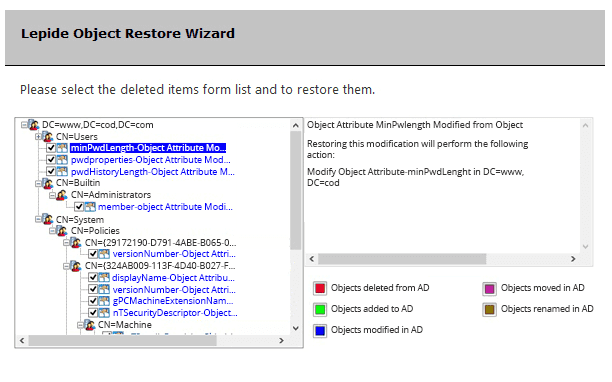Select the nTSecurityDescriptor-Object item
The width and height of the screenshot is (612, 382).
(x=175, y=313)
